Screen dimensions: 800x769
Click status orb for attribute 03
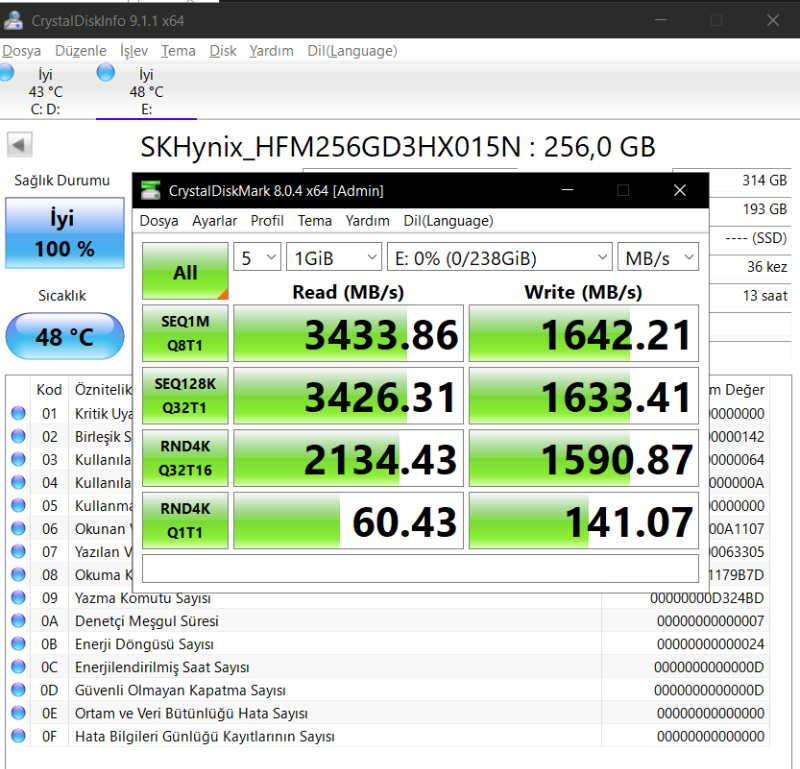18,459
